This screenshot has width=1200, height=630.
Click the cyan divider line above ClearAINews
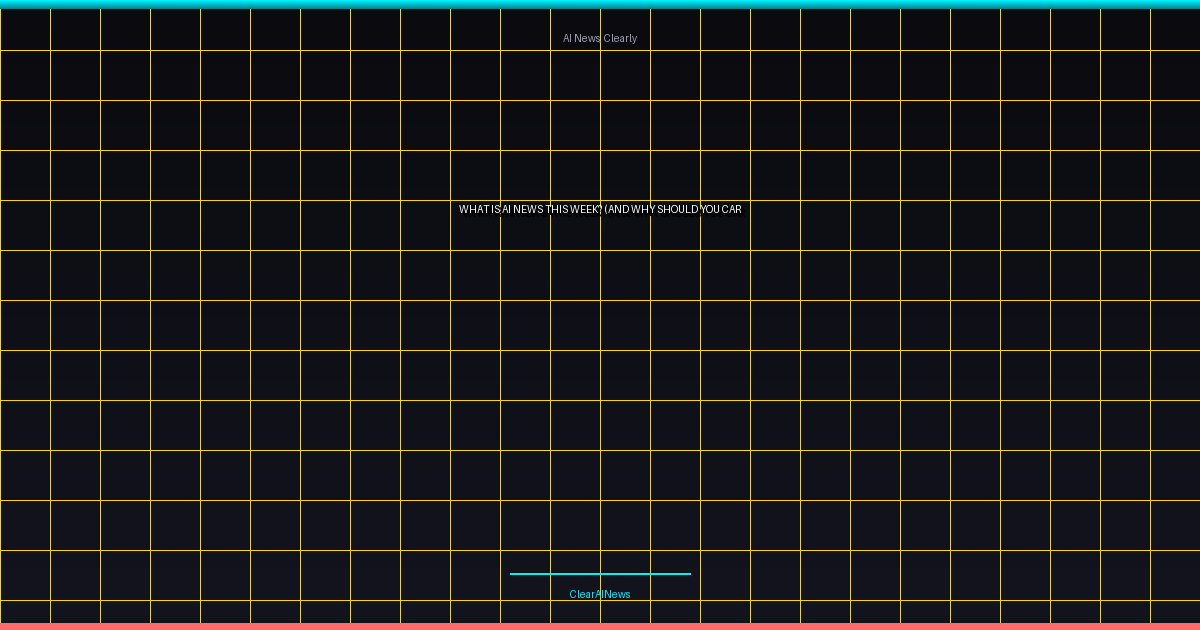[x=600, y=574]
